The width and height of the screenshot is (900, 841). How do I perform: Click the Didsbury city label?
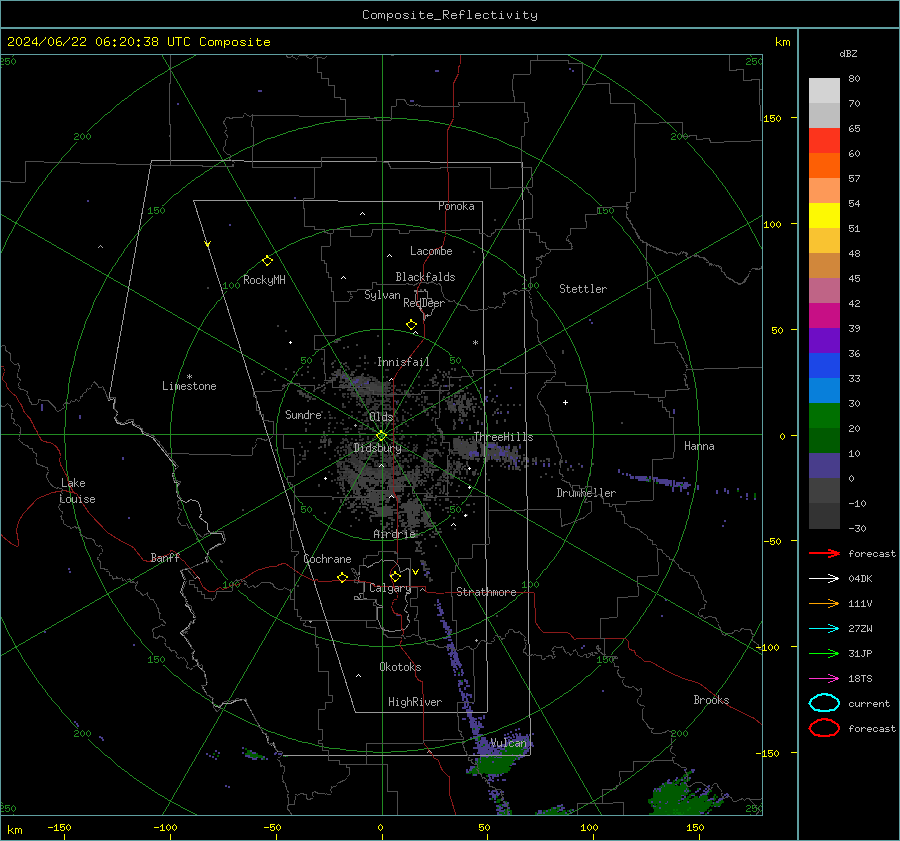click(377, 448)
